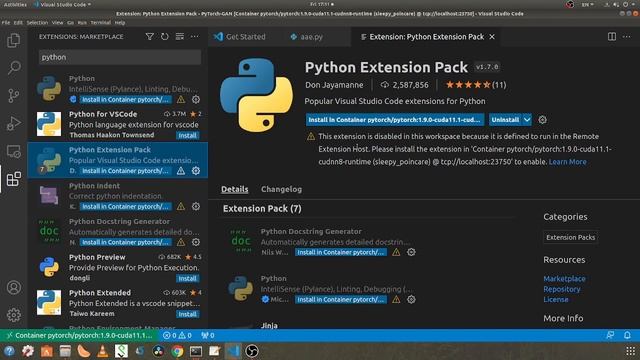
Task: Open Views and More Actions in Extensions panel
Action: (195, 37)
